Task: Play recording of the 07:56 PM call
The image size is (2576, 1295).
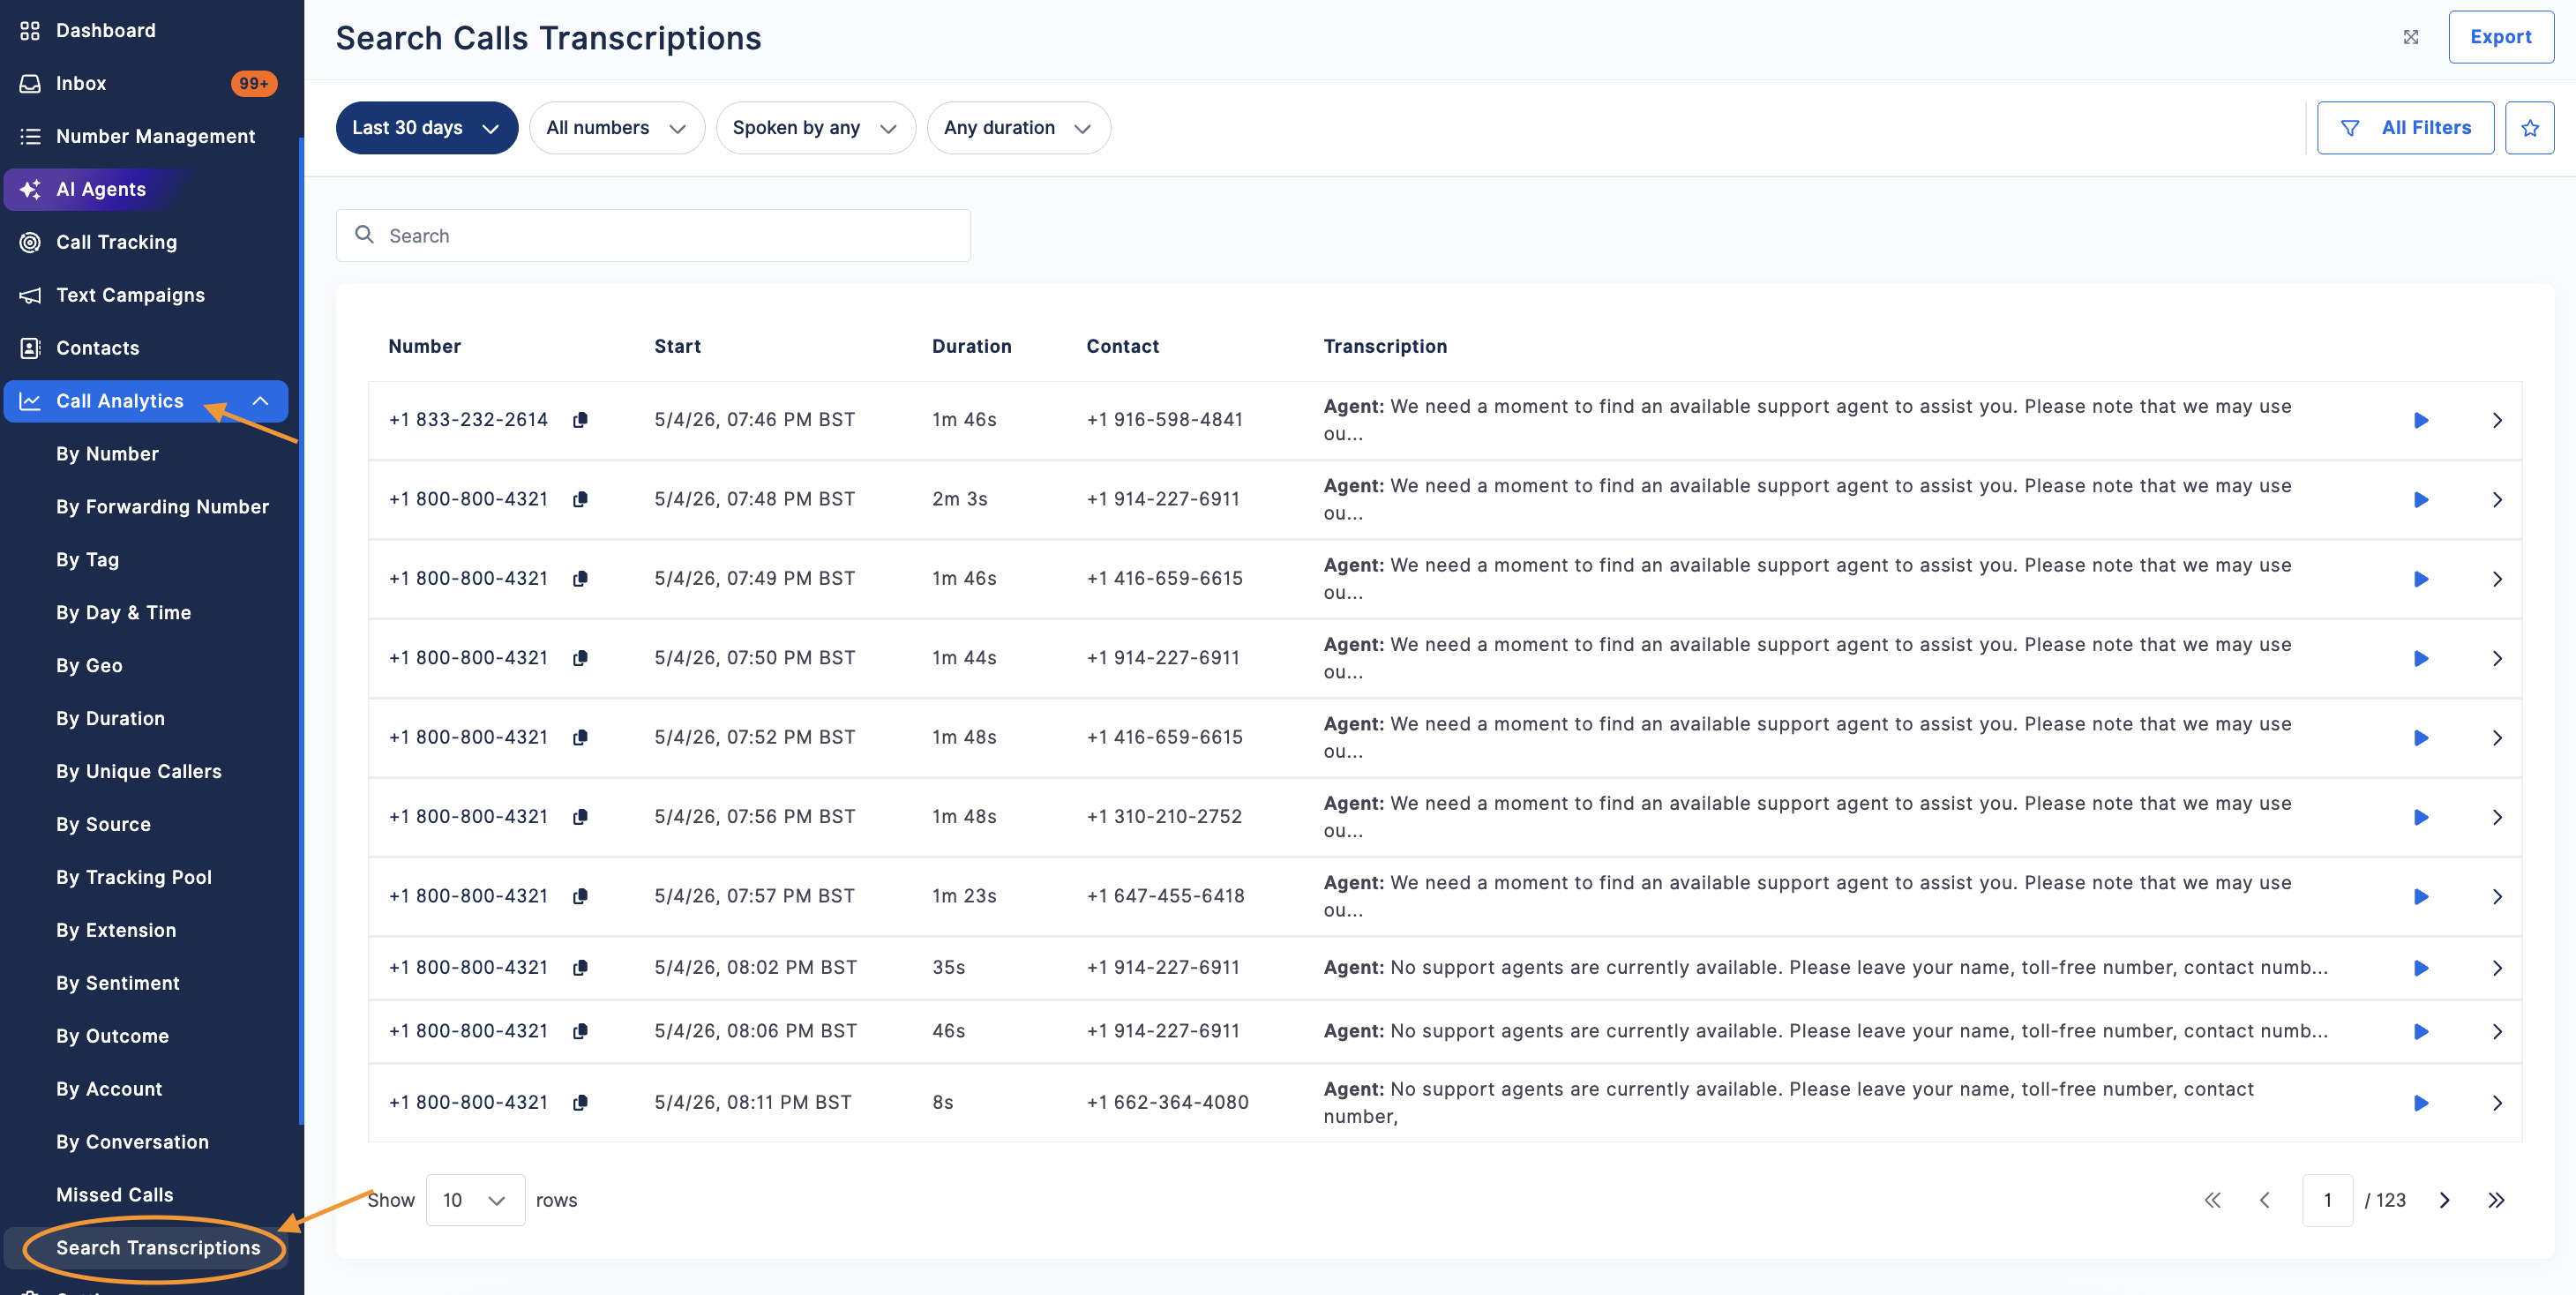Action: tap(2421, 817)
